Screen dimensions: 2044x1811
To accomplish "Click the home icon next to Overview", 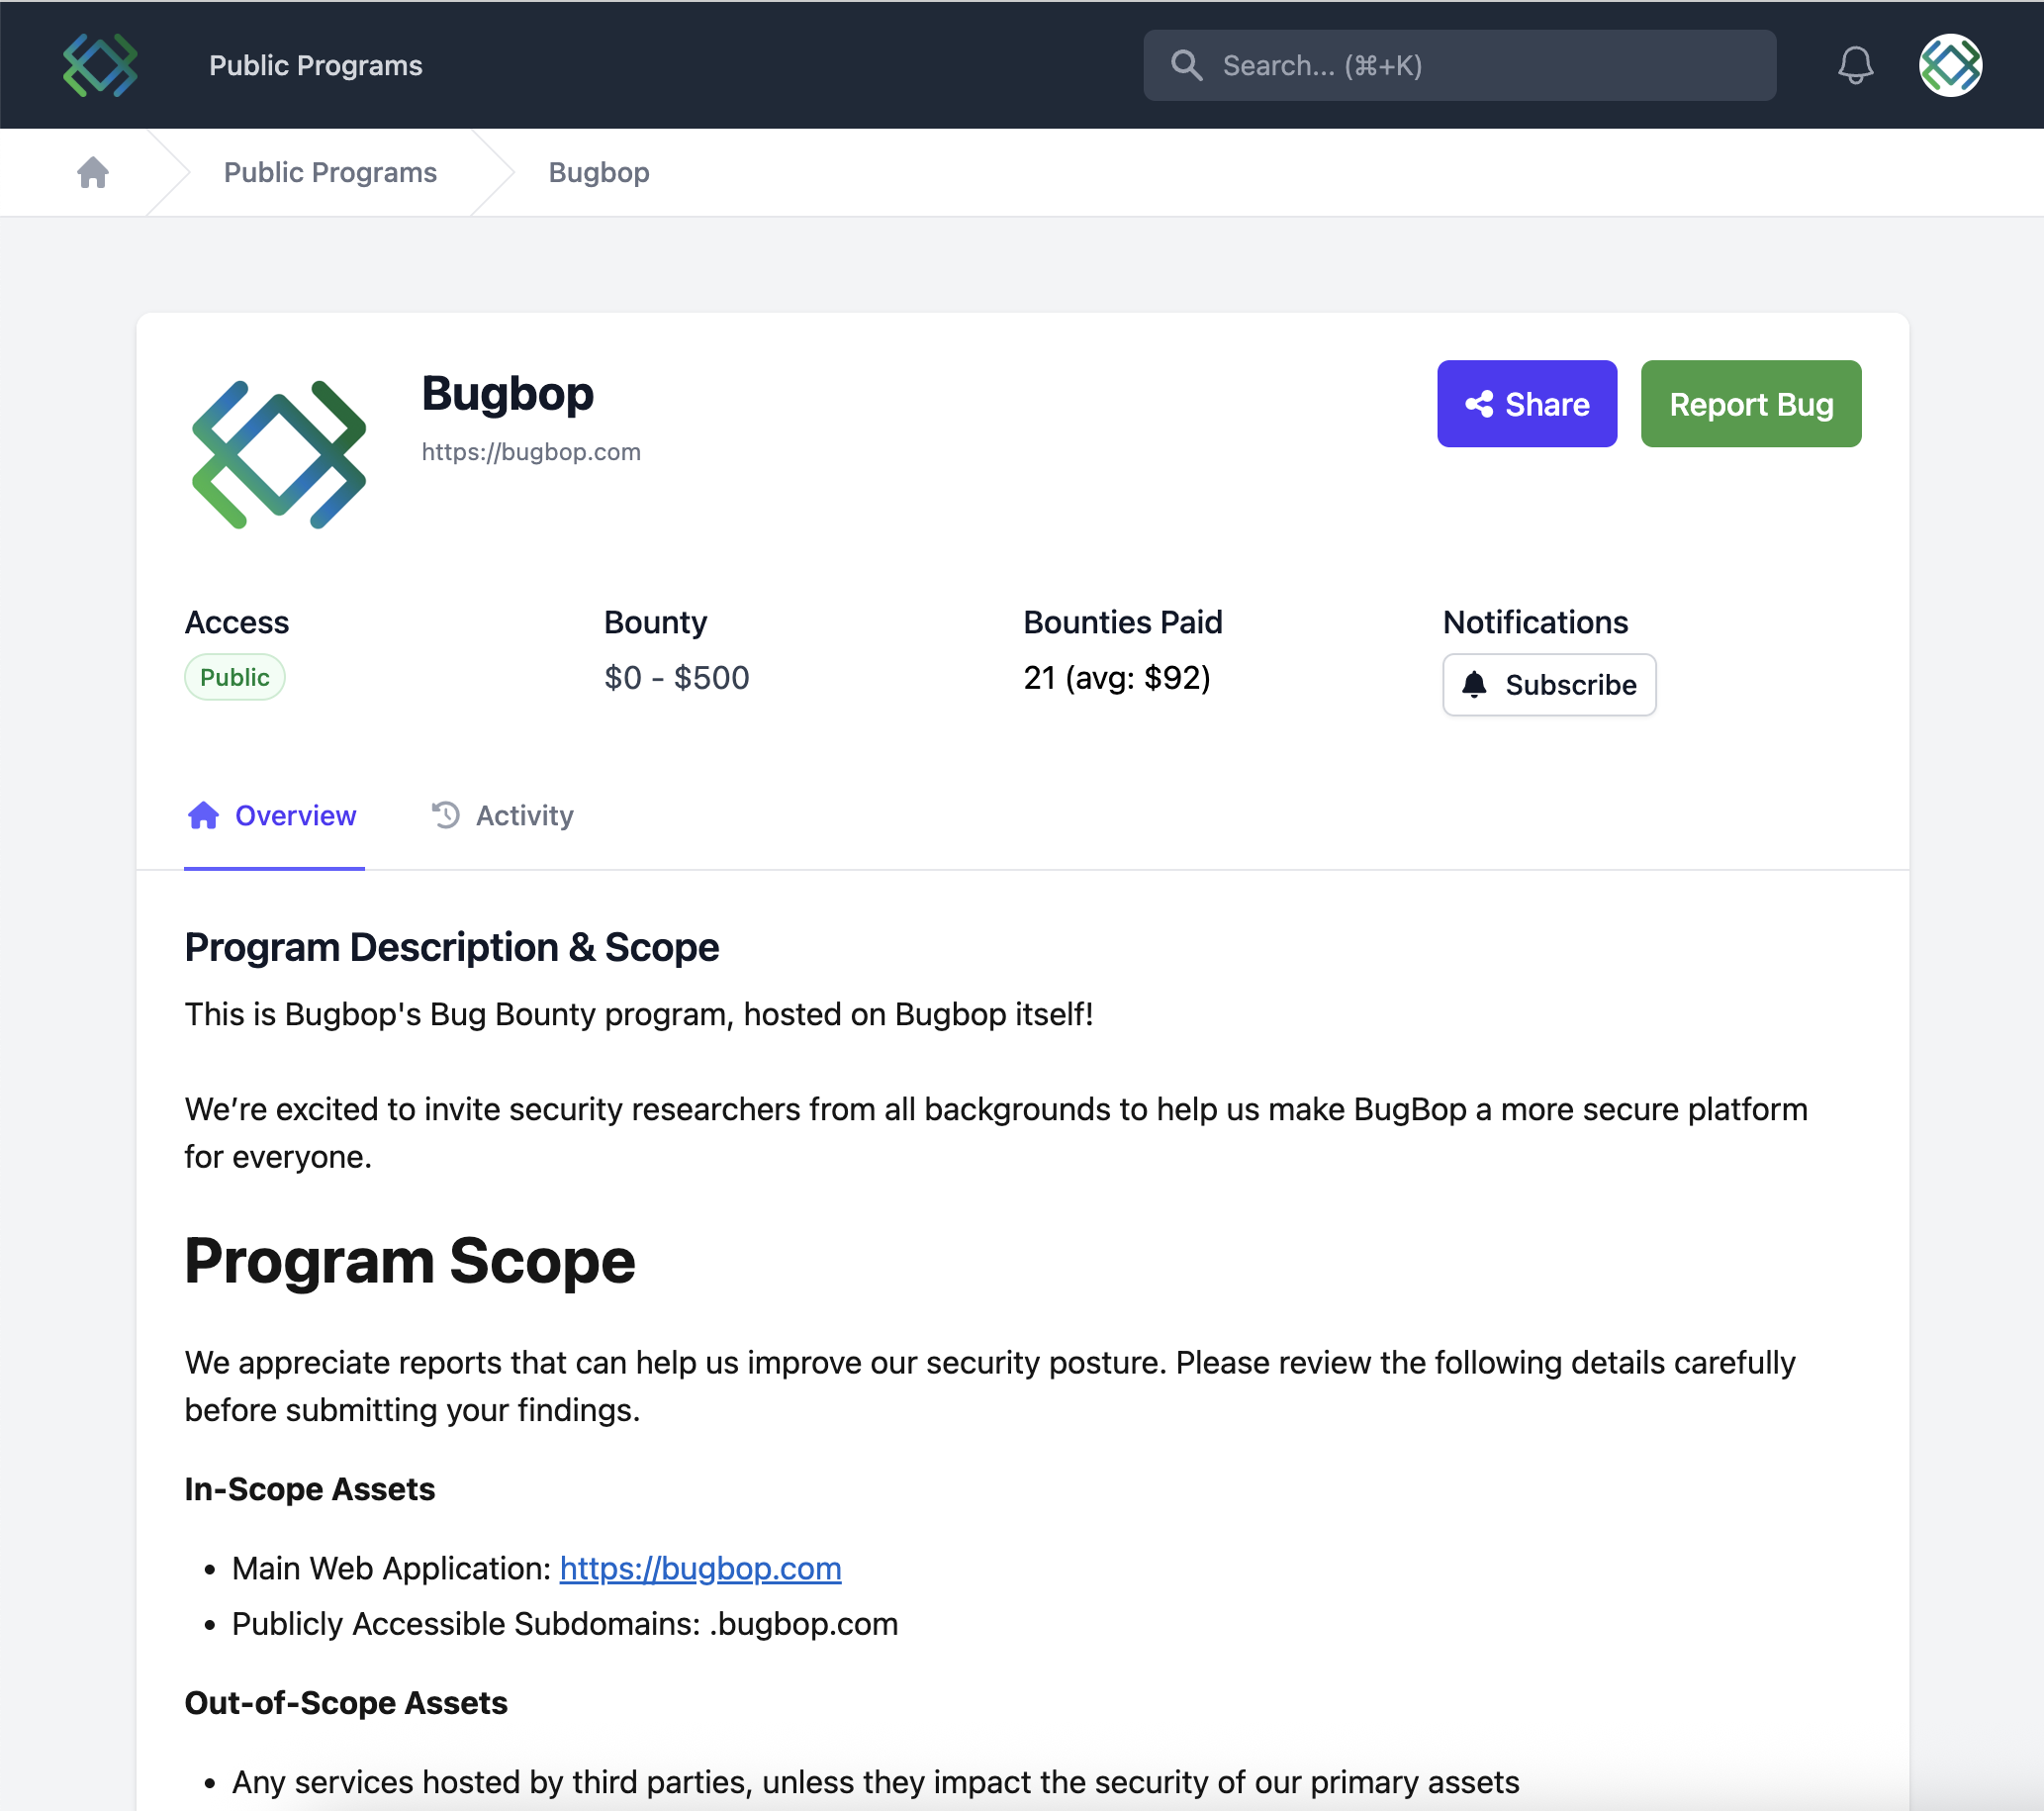I will [x=203, y=815].
